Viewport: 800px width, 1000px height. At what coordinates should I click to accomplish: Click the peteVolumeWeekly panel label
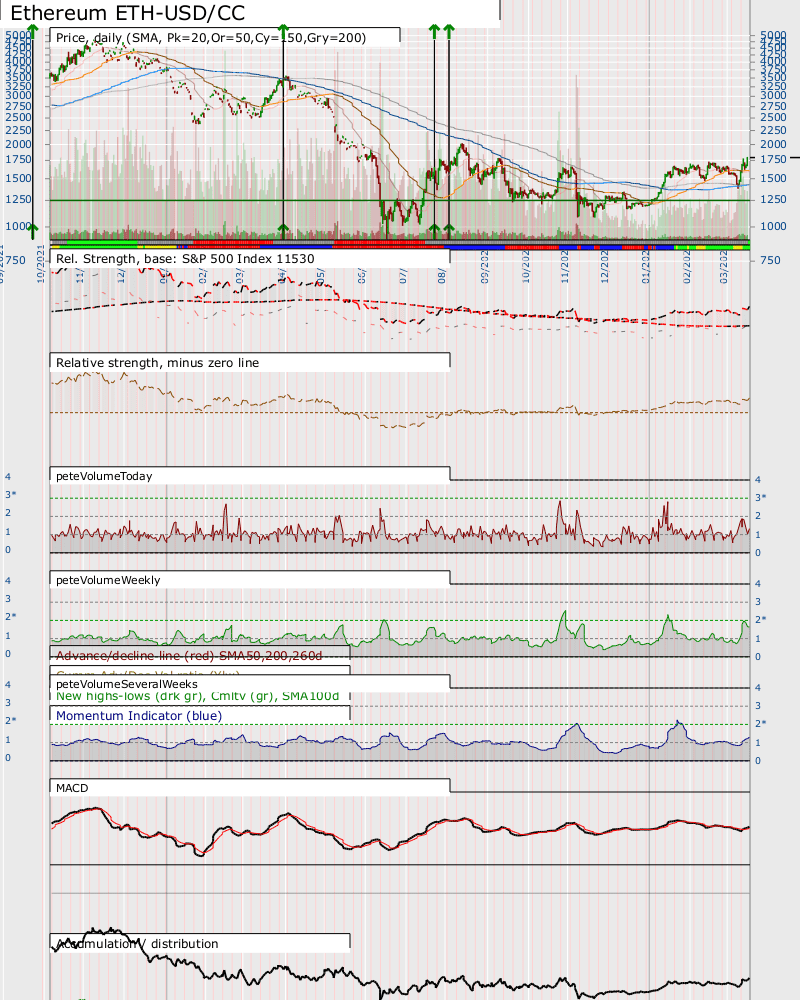coord(108,580)
